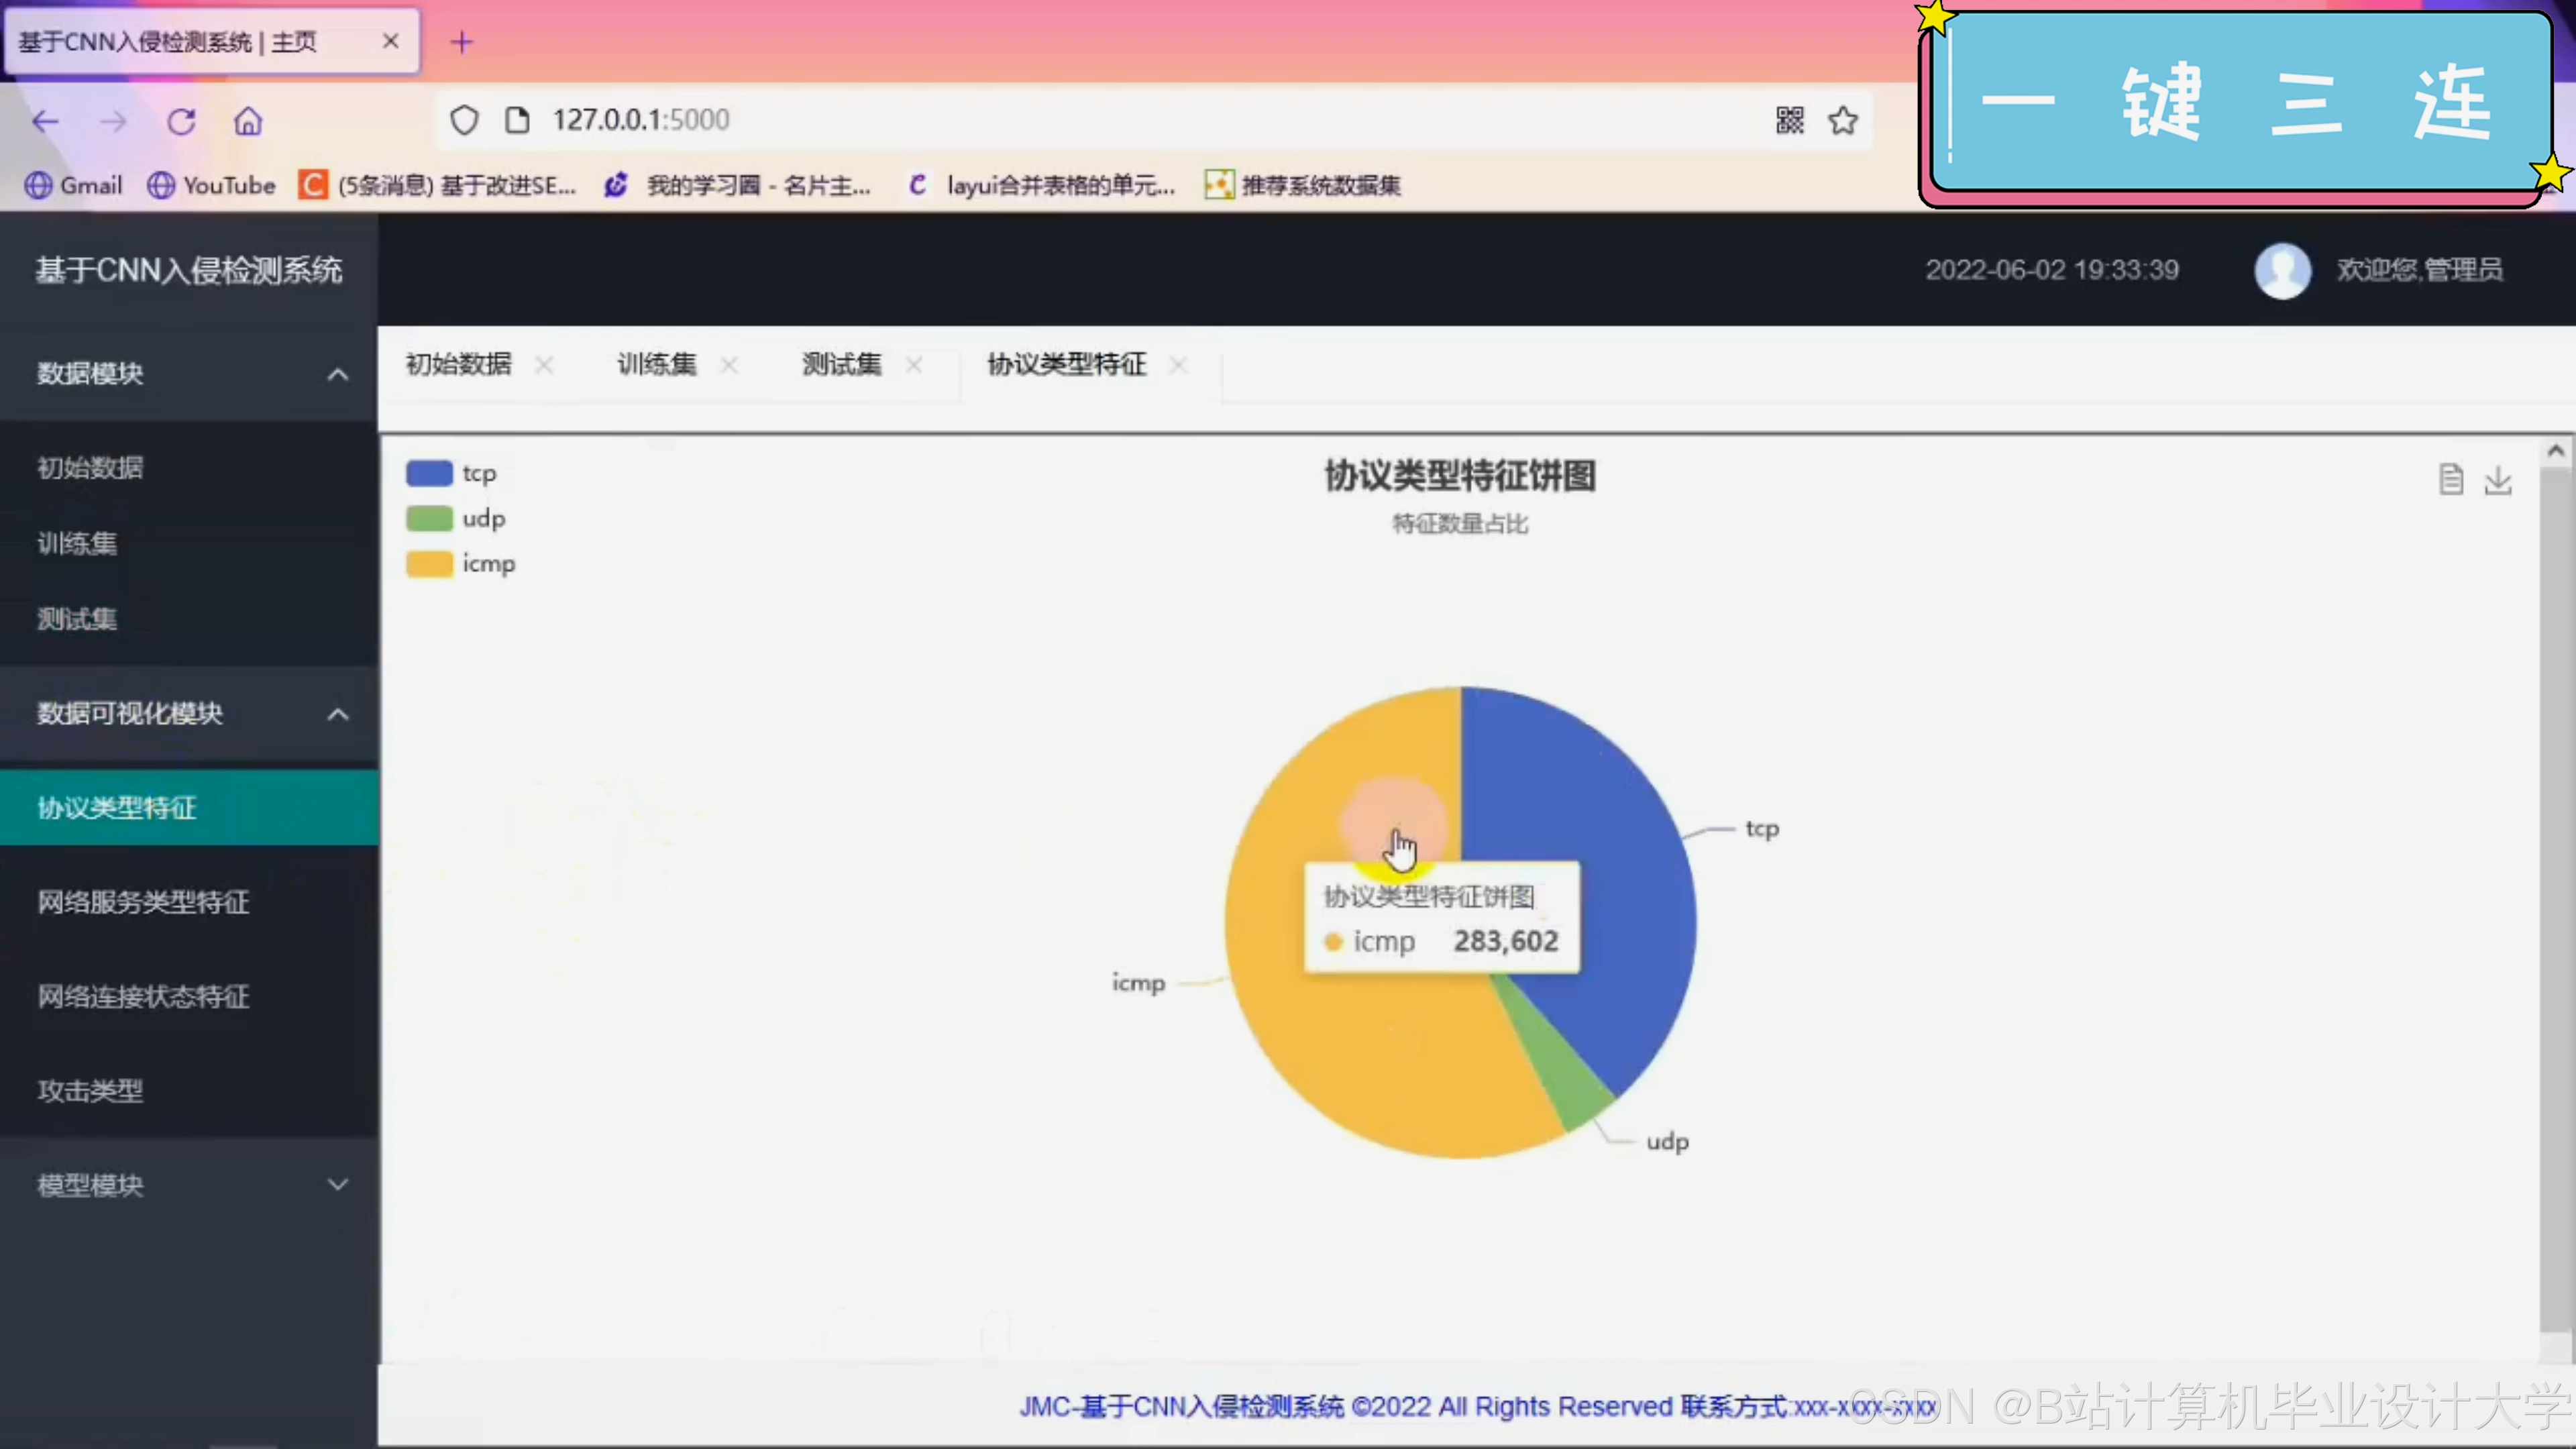Open the QR code icon in address bar
Screen dimensions: 2576x1449
click(1789, 121)
